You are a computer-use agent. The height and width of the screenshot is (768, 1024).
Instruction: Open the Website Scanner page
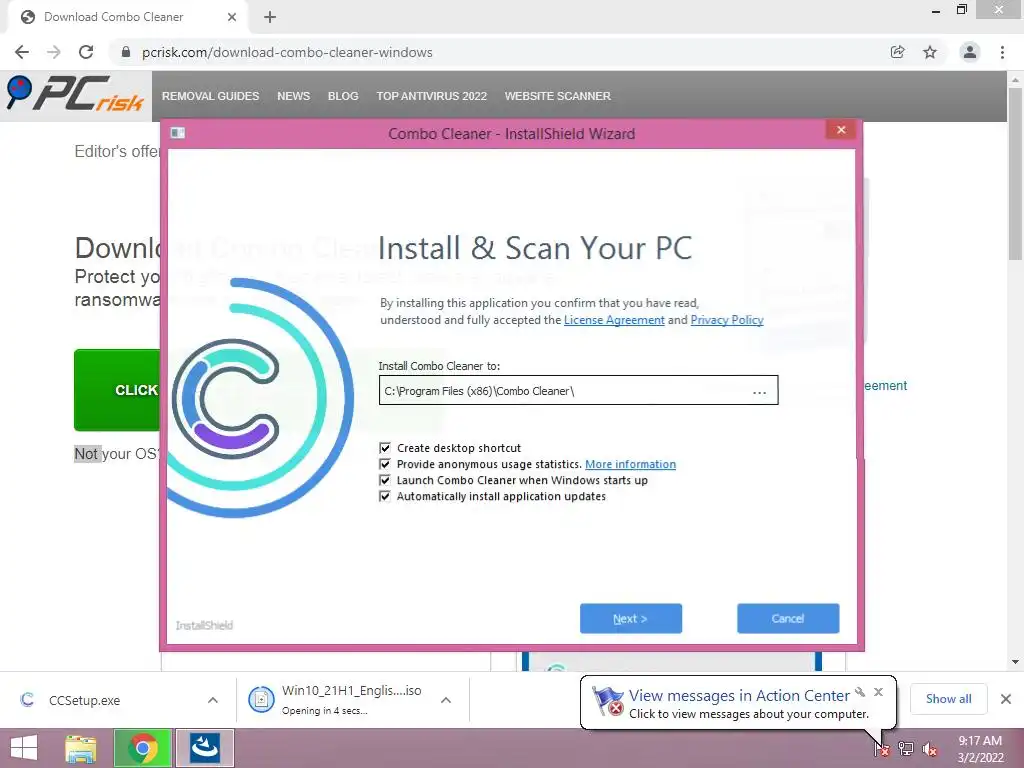point(558,96)
